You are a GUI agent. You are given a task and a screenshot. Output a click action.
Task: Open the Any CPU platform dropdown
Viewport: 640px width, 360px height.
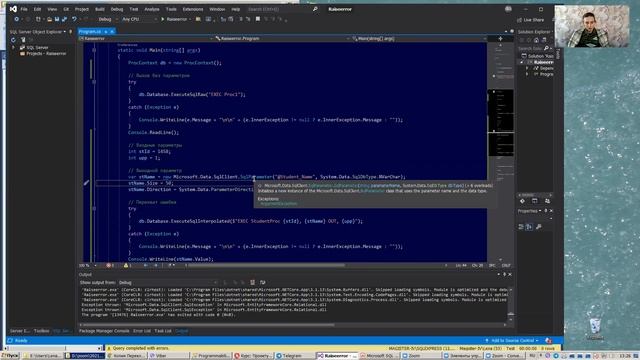coord(139,19)
